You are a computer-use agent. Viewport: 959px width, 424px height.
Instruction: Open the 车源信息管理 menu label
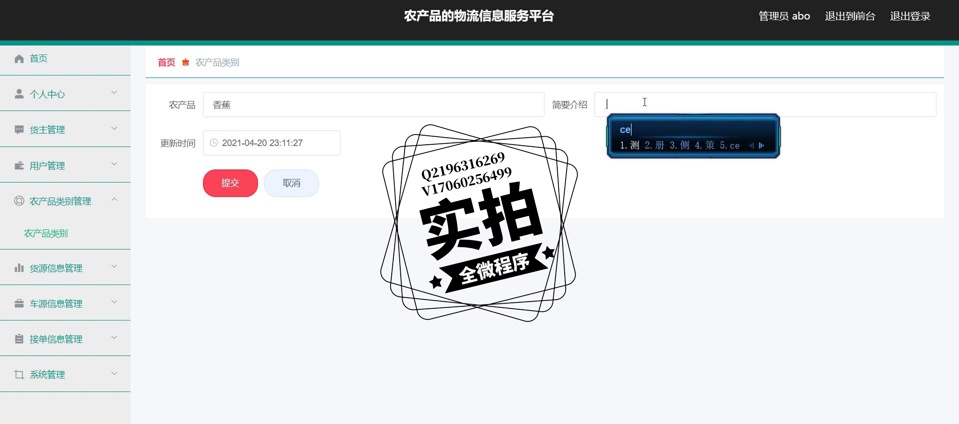[x=56, y=303]
